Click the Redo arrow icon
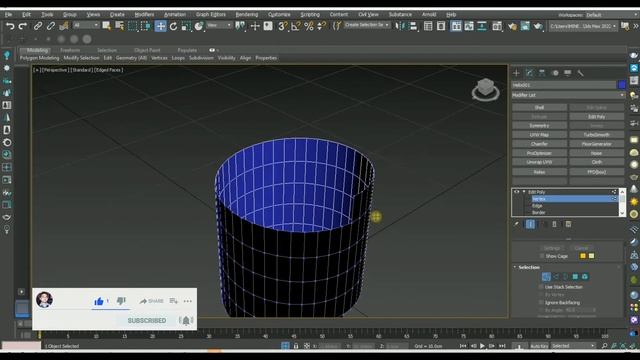Image resolution: width=640 pixels, height=360 pixels. 23,26
